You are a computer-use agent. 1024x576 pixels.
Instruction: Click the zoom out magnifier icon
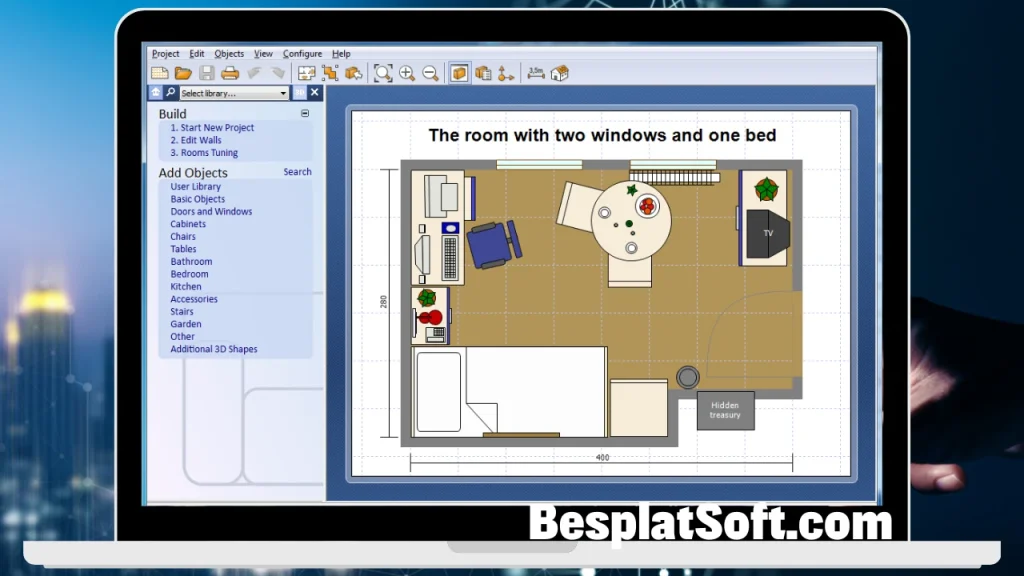point(430,73)
